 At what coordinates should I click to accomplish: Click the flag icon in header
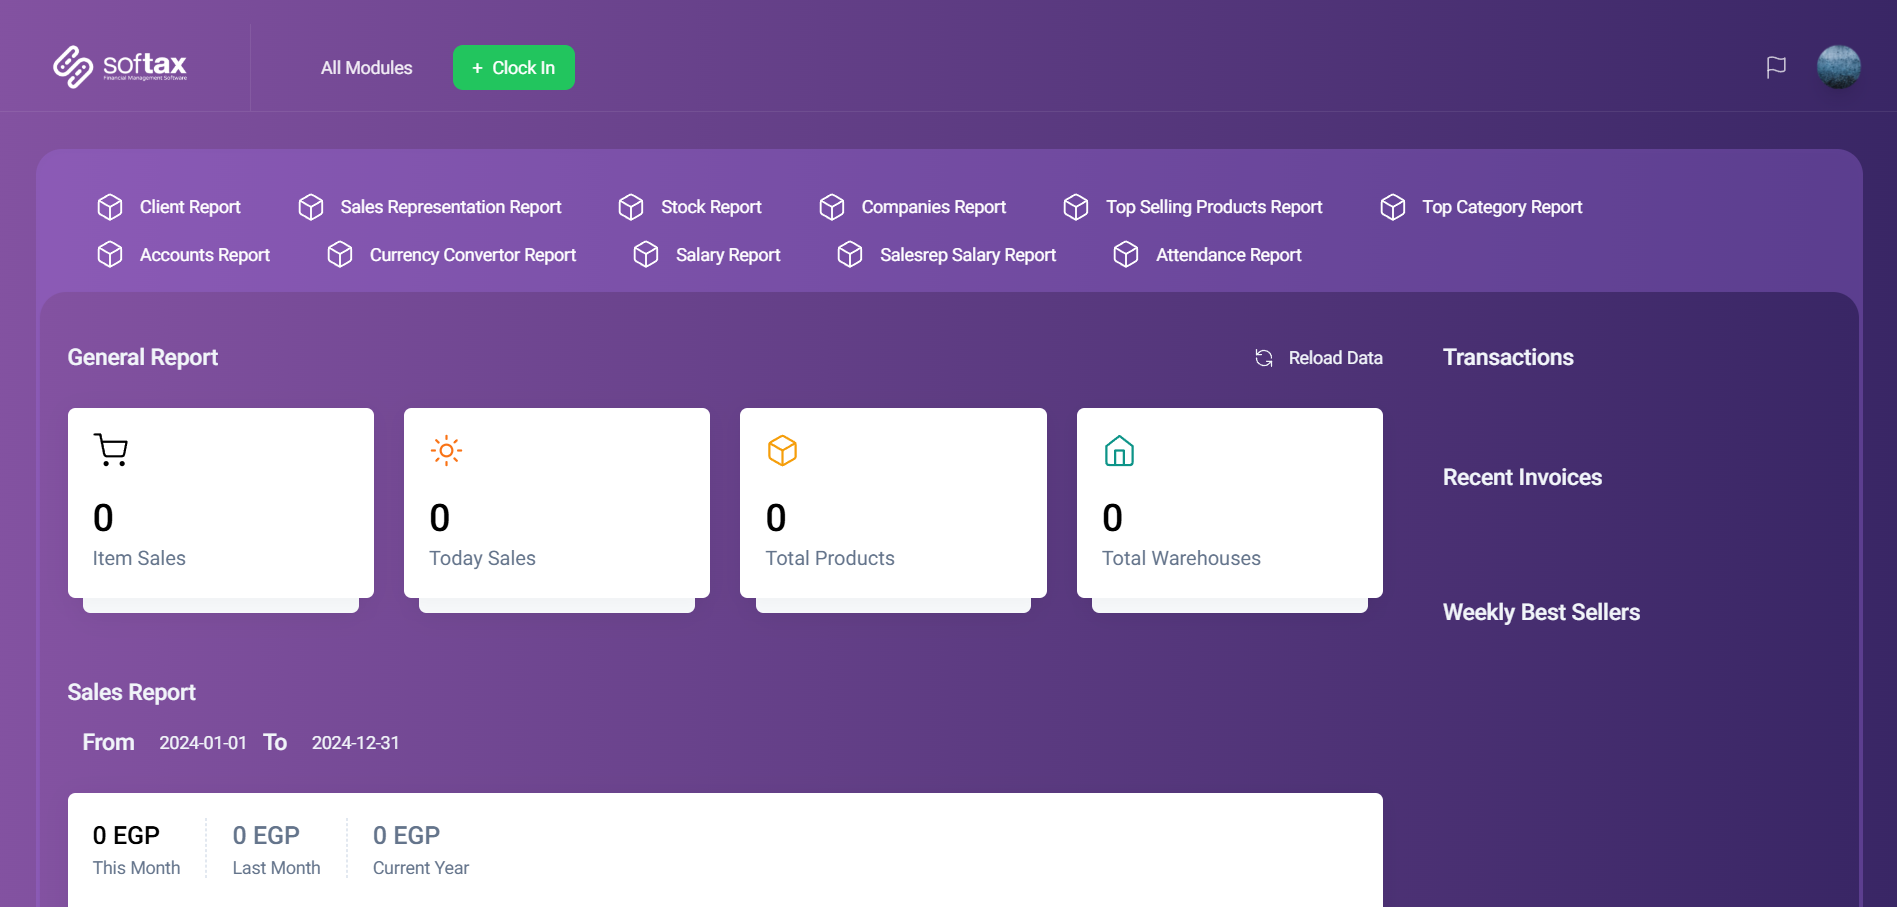tap(1776, 67)
